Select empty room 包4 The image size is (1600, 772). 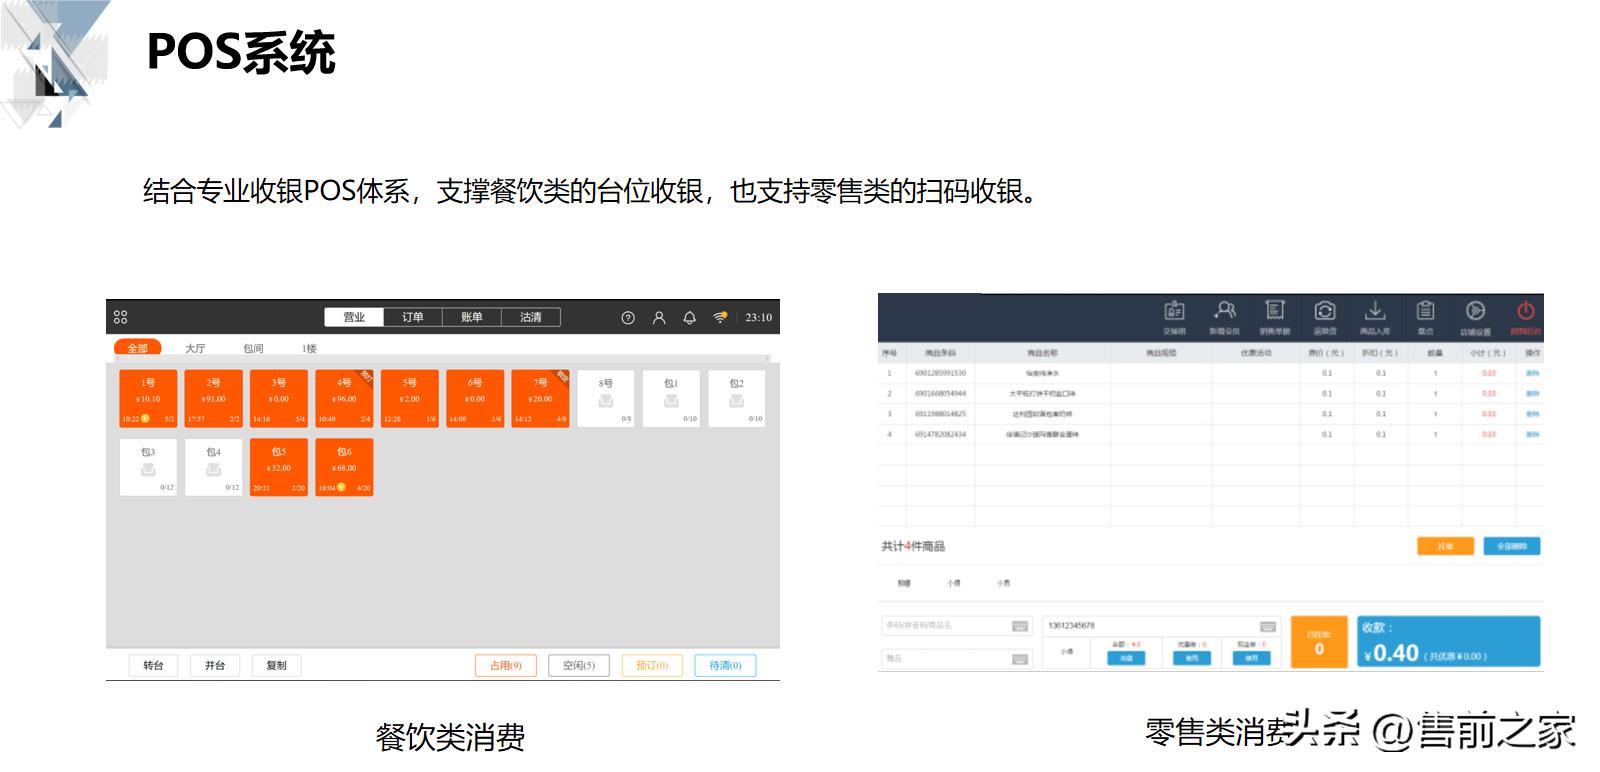coord(214,468)
